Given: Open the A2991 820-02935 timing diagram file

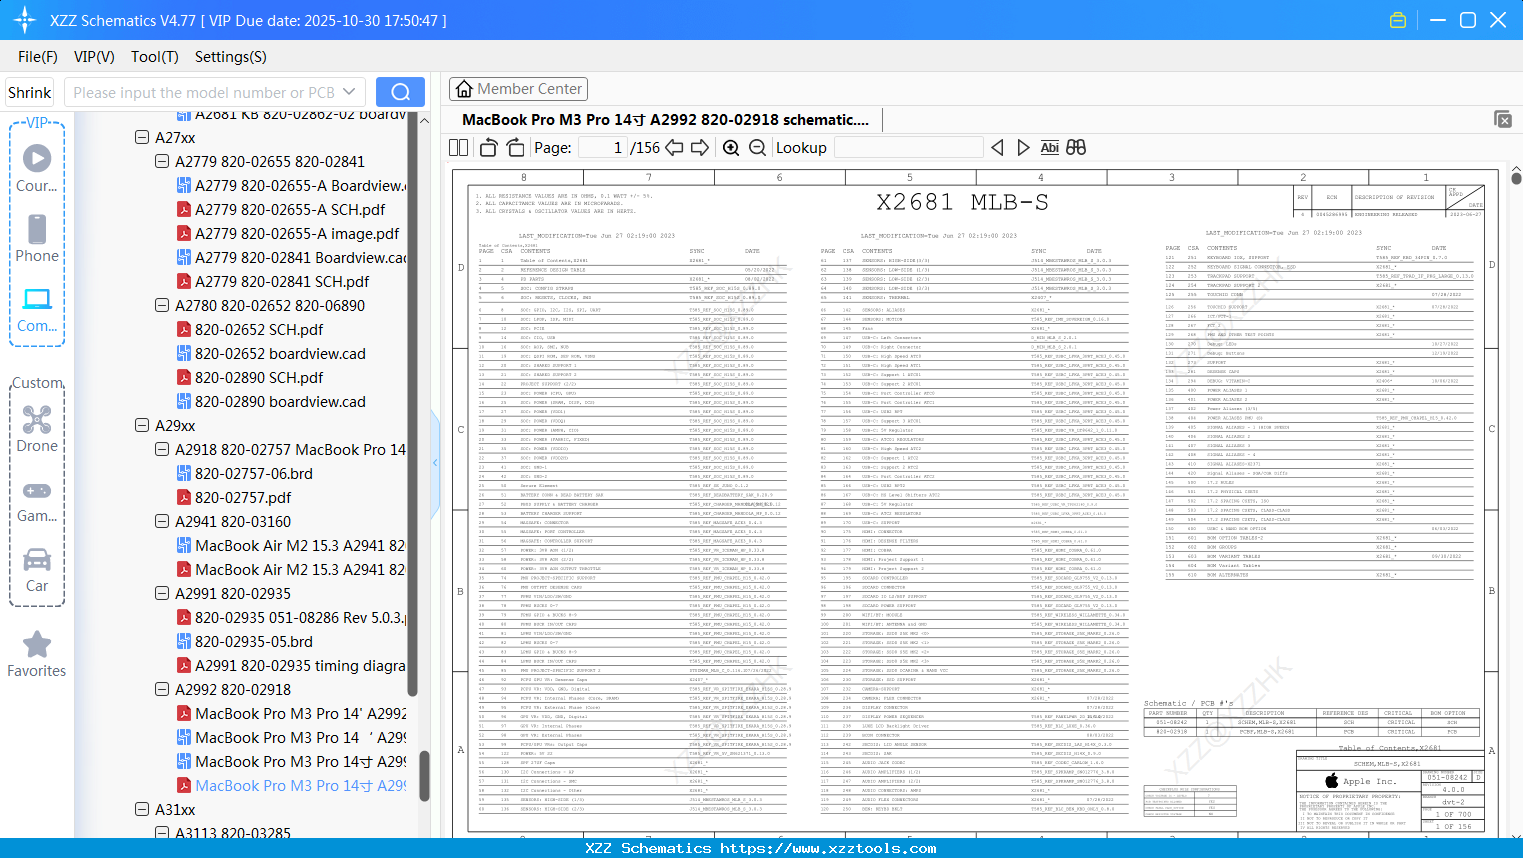Looking at the screenshot, I should pos(300,665).
